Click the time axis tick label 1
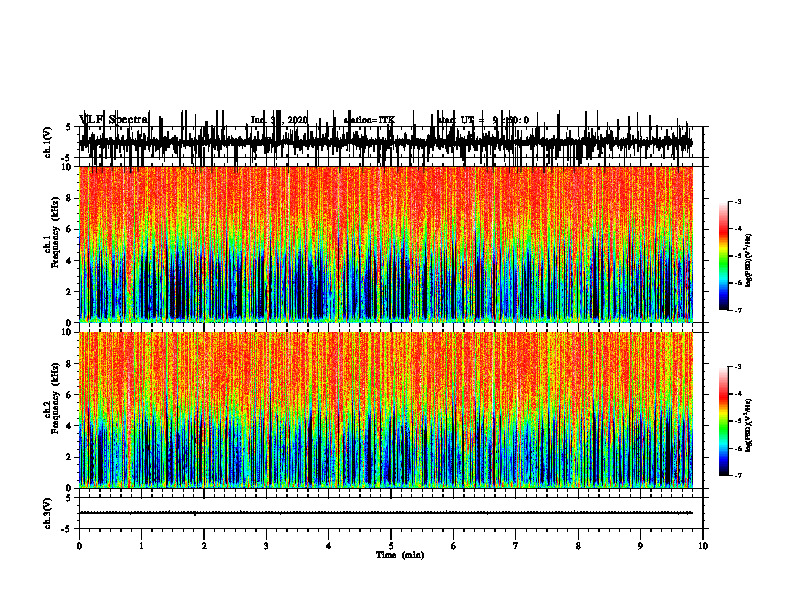Viewport: 792px width, 612px height. click(x=141, y=546)
